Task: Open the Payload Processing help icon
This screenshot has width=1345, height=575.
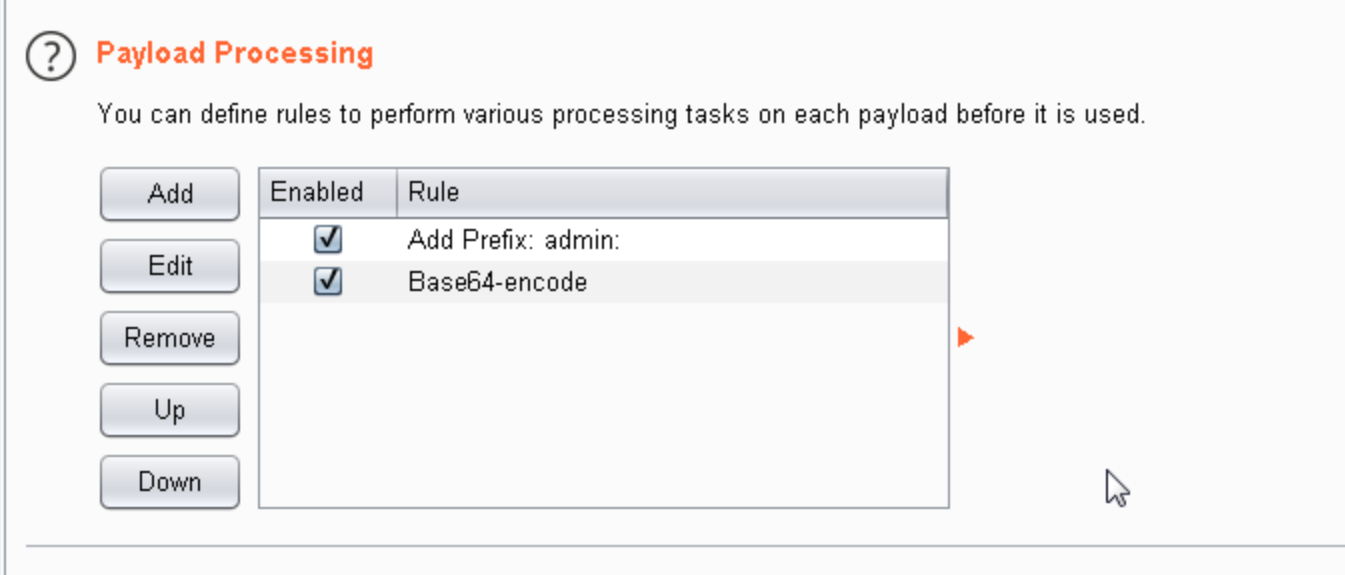Action: [x=51, y=57]
